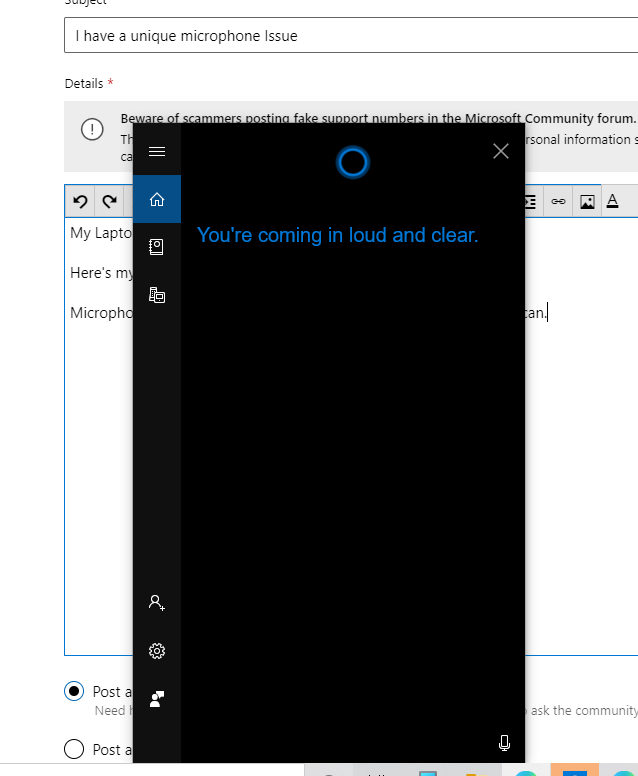Click into Subject input field
This screenshot has width=638, height=776.
pyautogui.click(x=351, y=35)
